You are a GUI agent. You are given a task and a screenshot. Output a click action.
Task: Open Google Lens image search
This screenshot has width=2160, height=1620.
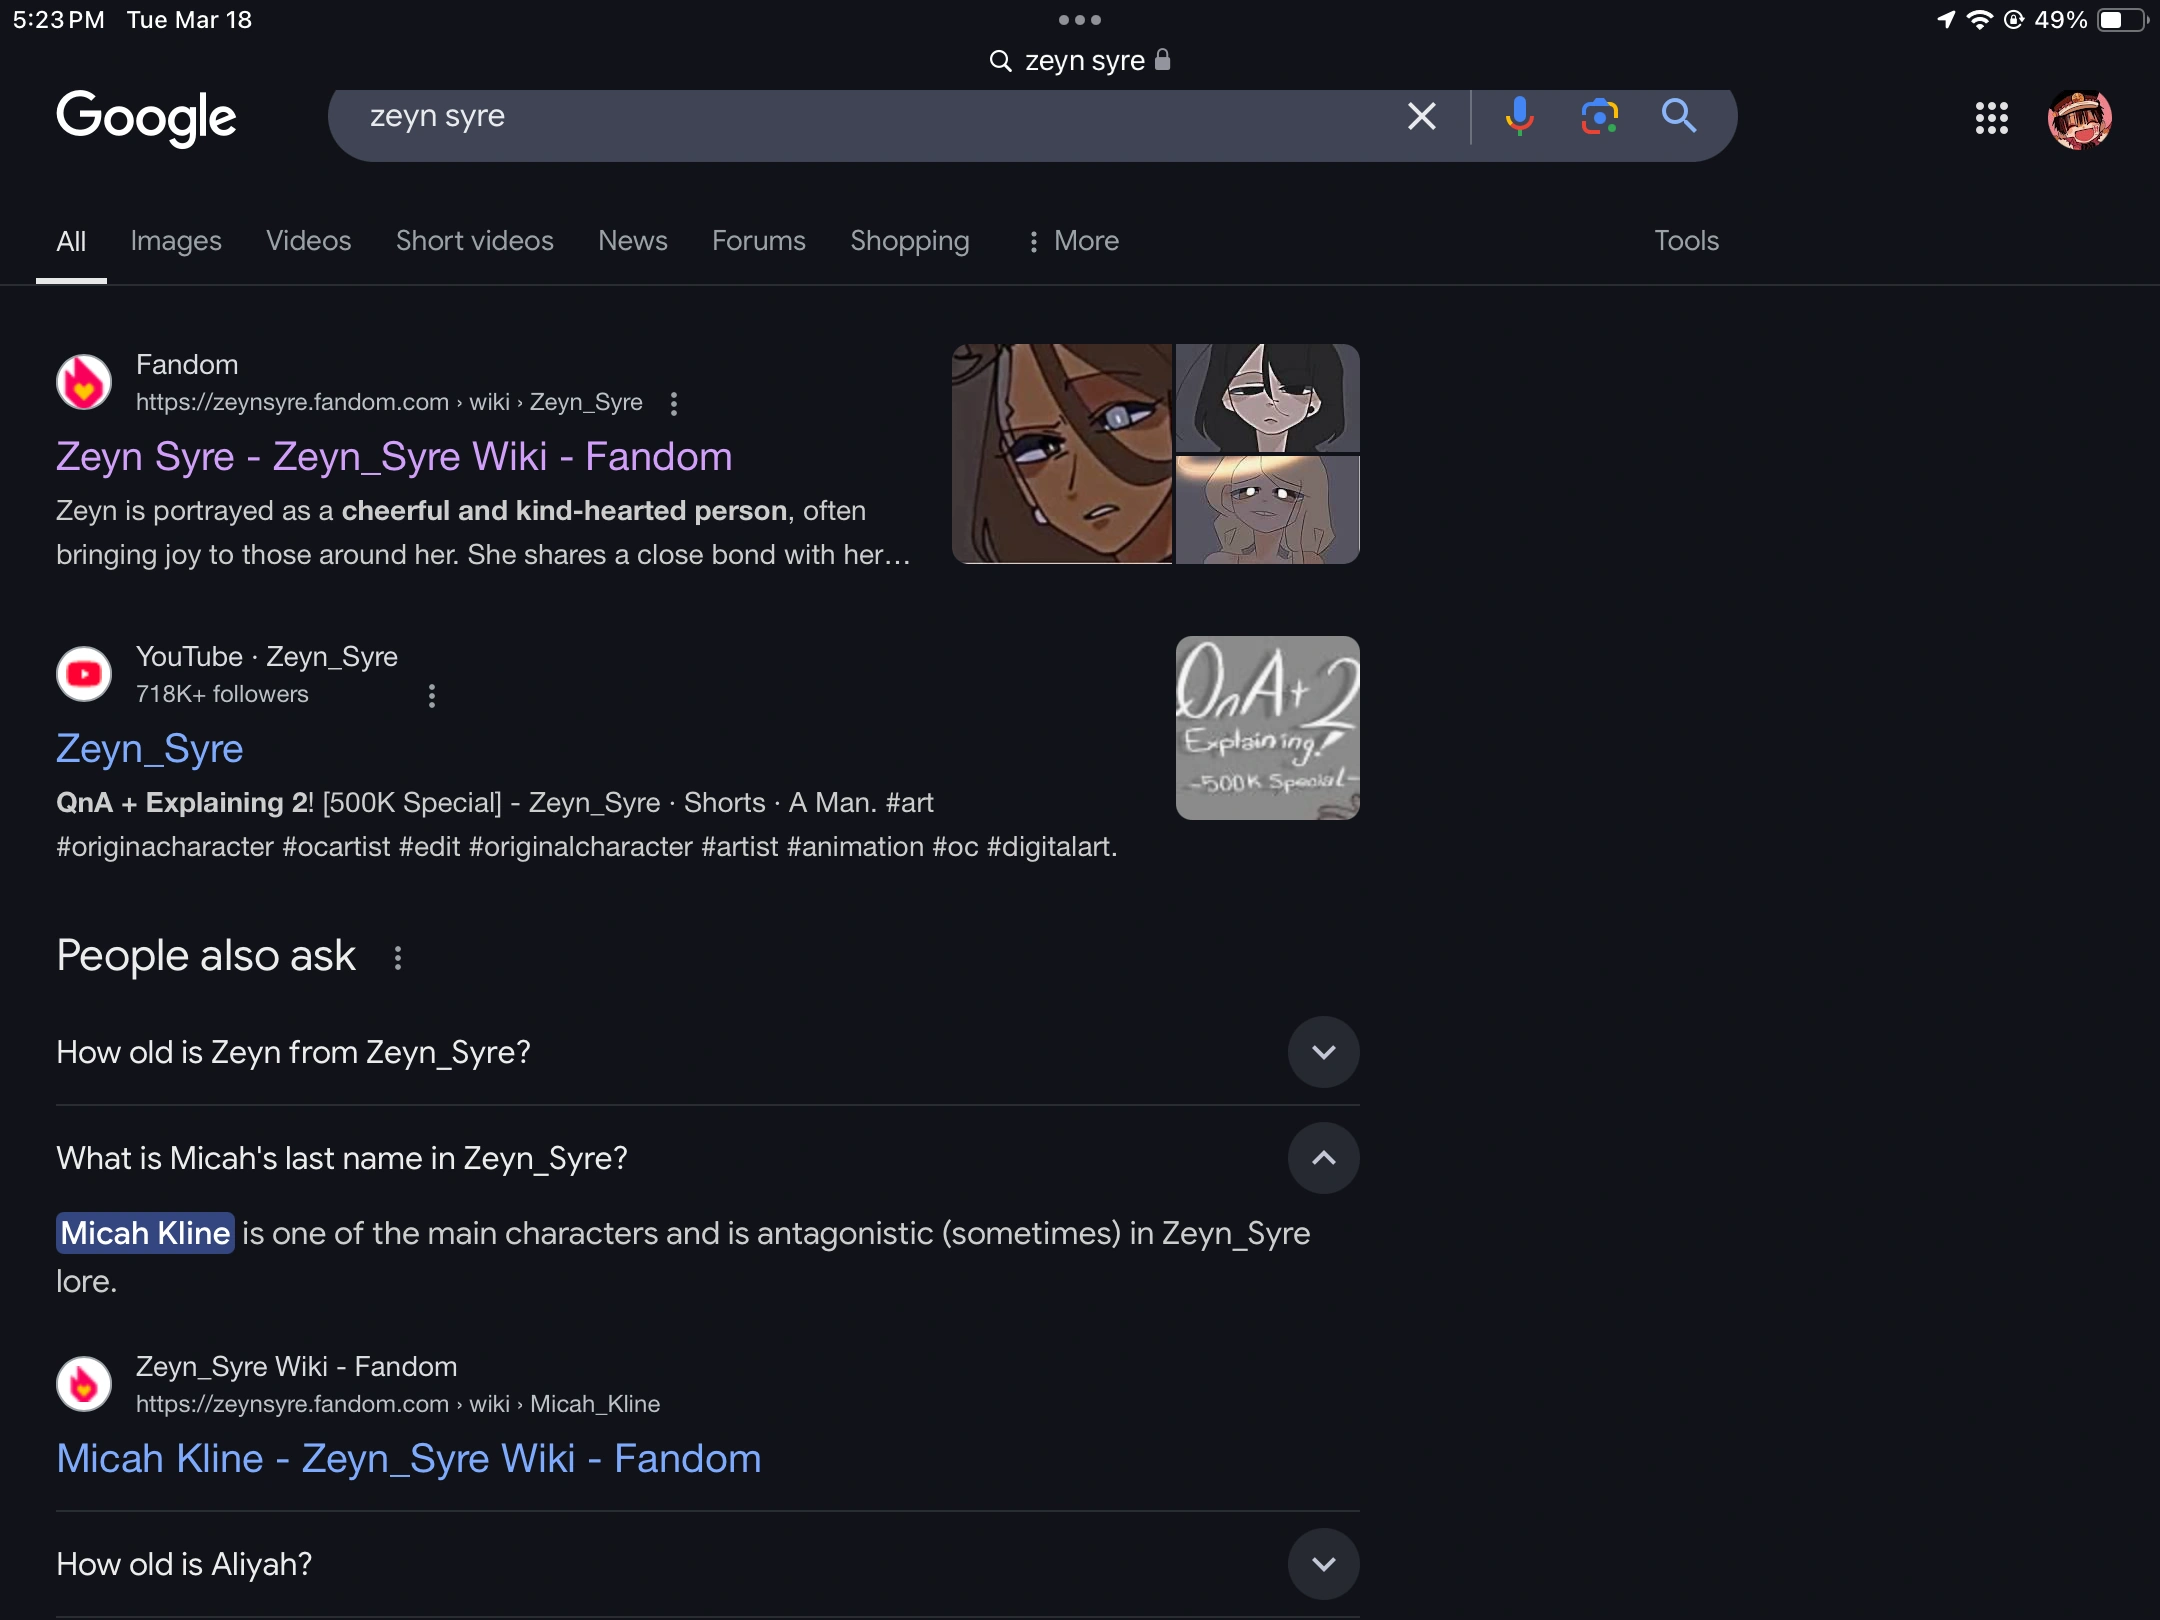1599,117
